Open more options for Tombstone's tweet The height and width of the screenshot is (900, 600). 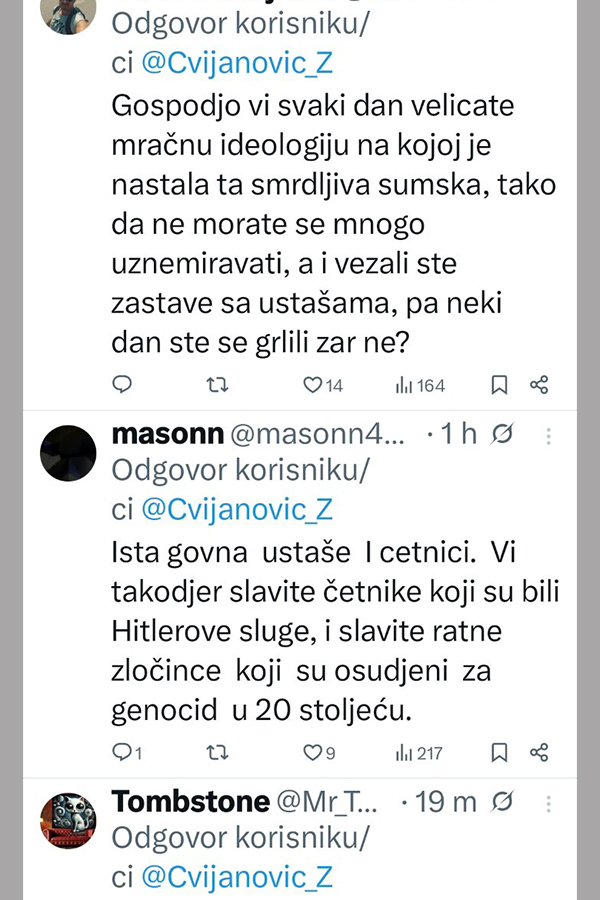point(547,802)
